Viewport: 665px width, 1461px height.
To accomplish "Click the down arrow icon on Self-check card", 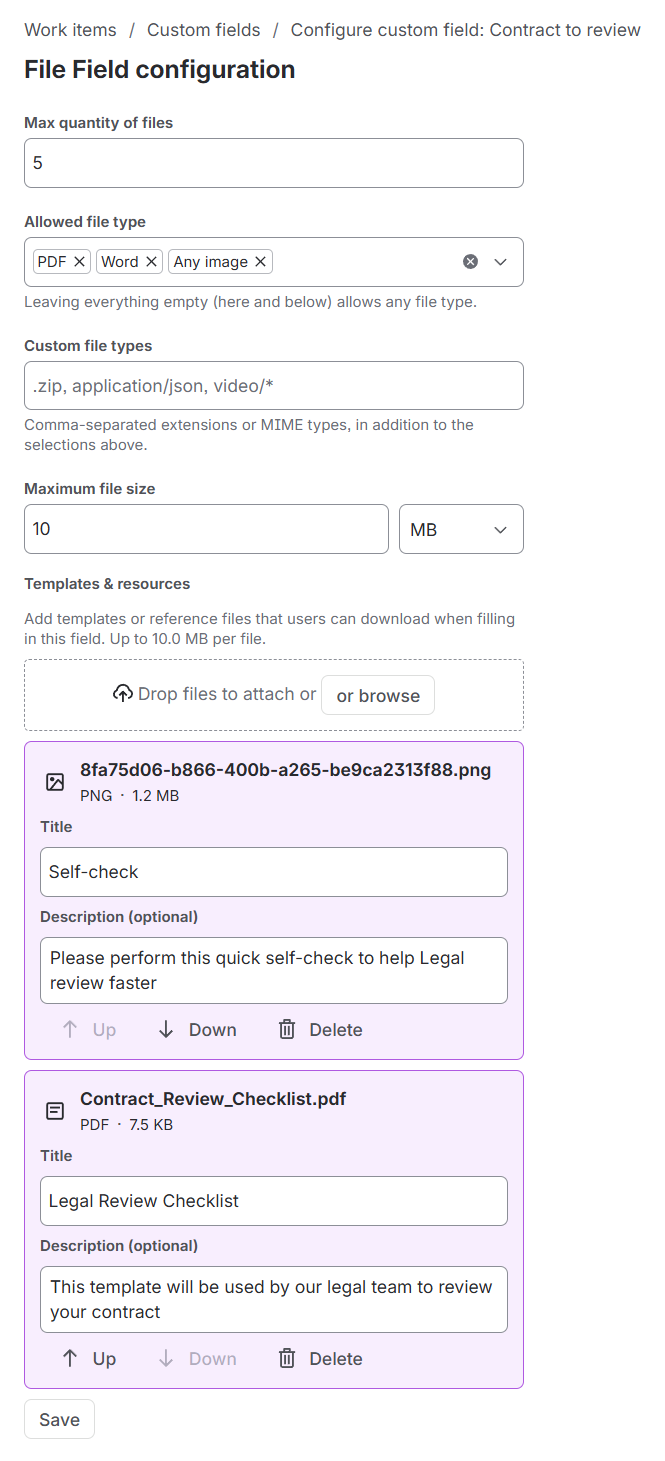I will [166, 1030].
